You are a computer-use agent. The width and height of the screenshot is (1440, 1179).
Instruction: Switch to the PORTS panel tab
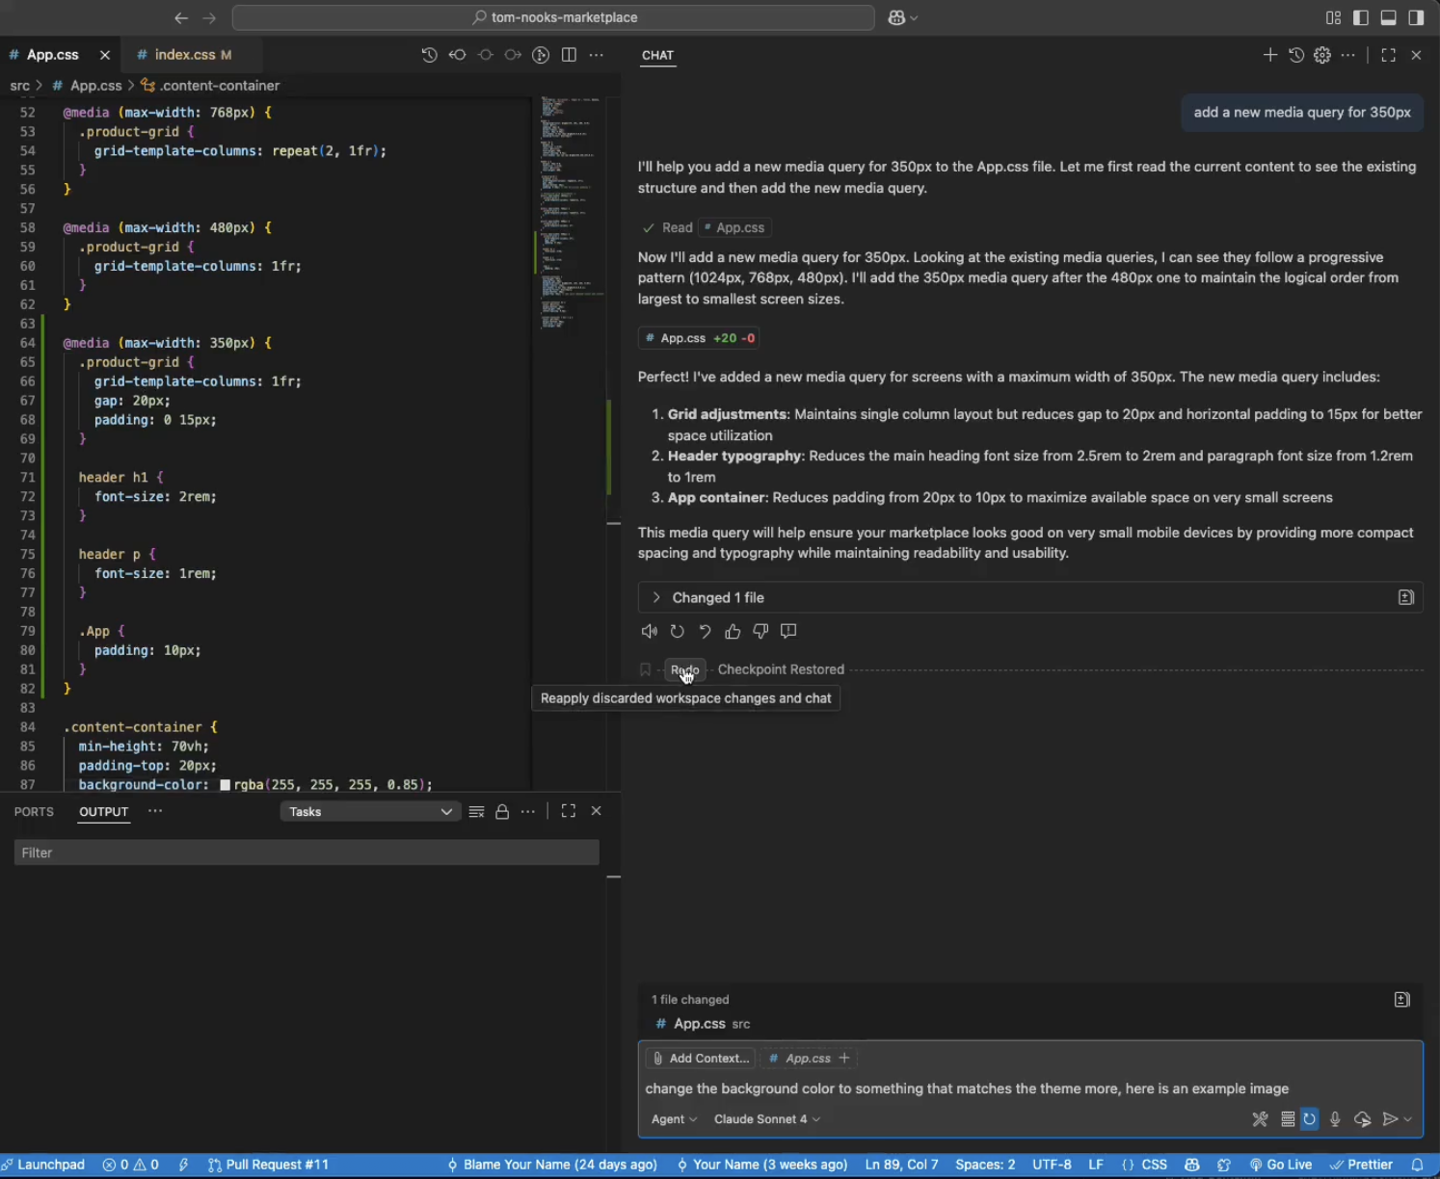click(x=34, y=812)
